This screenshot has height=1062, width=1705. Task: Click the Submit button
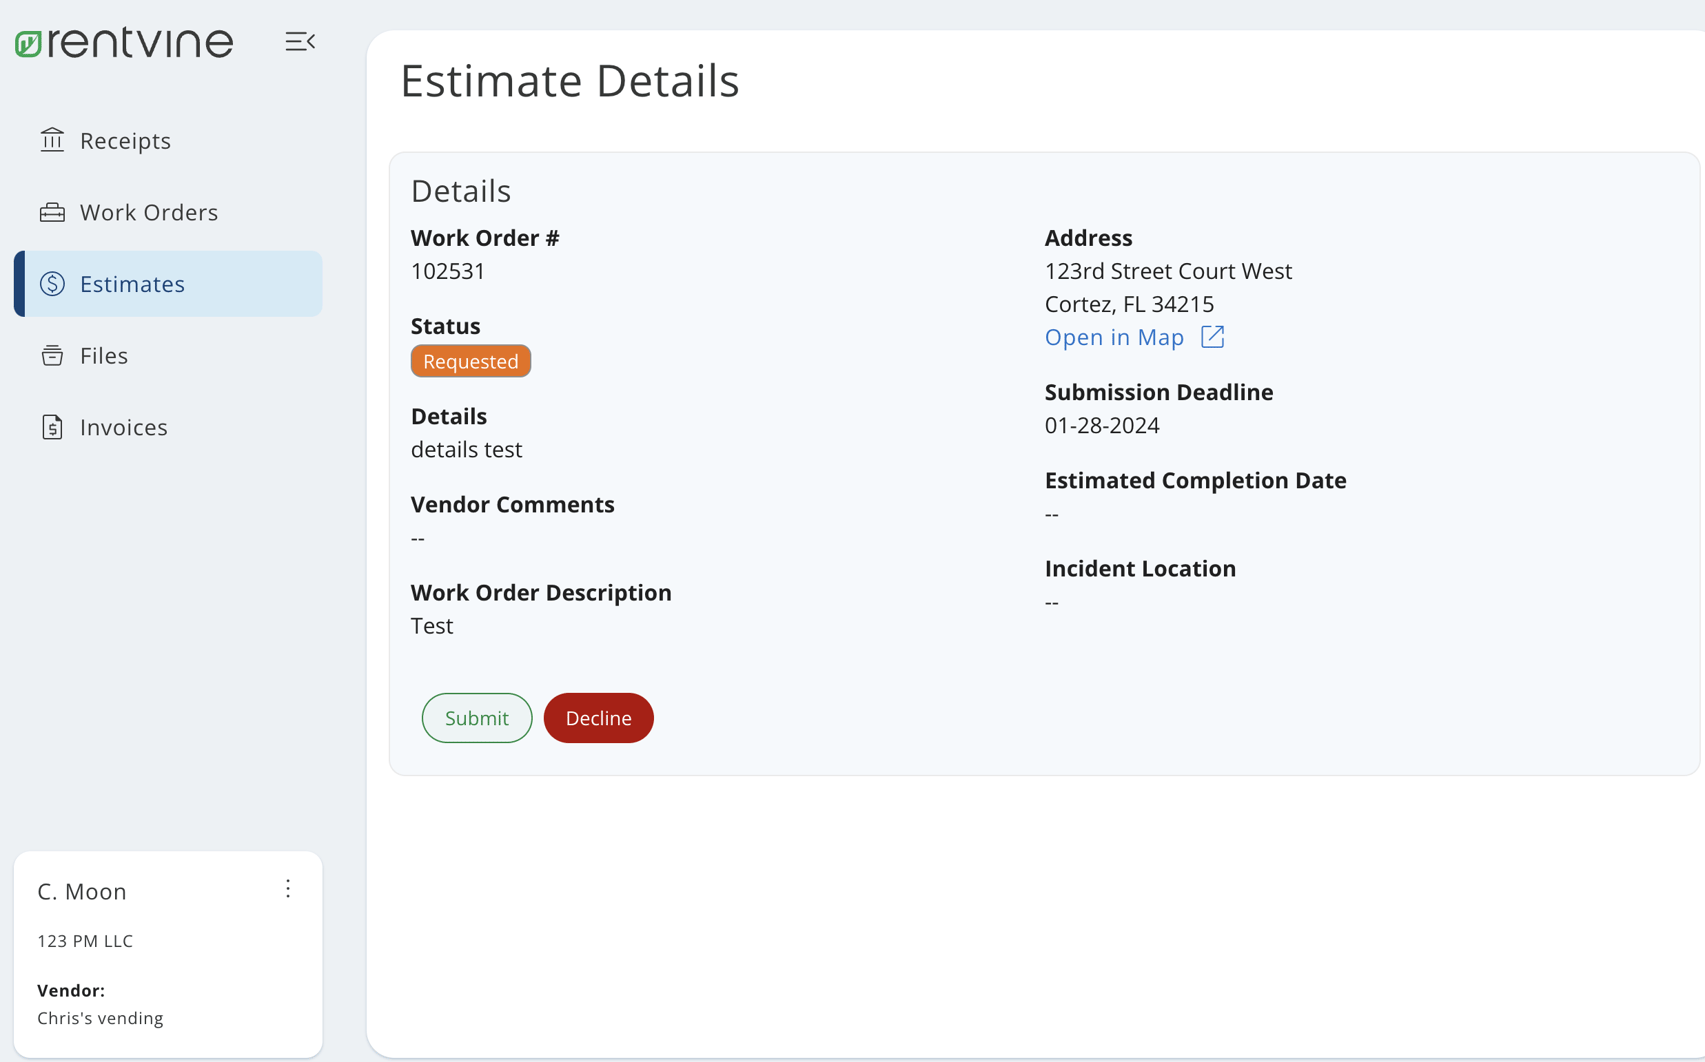(476, 717)
